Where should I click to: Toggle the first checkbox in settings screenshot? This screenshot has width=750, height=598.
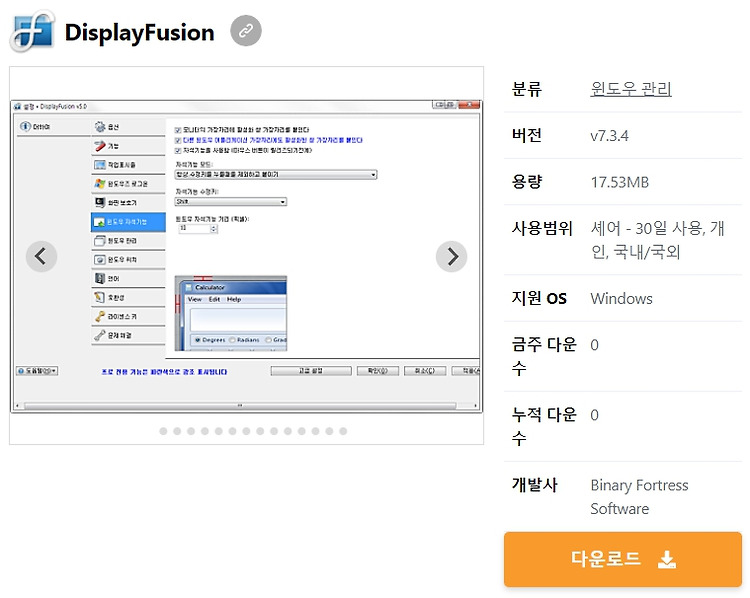178,130
